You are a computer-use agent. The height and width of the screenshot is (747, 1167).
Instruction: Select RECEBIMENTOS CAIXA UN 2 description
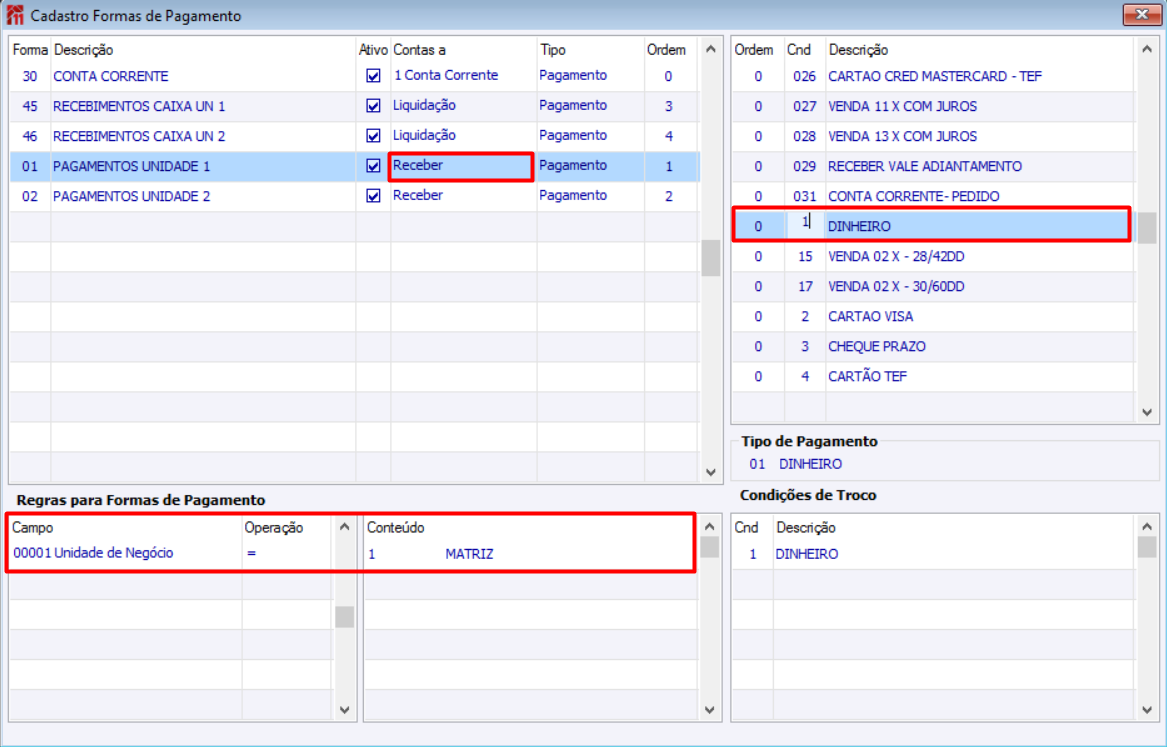tap(138, 136)
